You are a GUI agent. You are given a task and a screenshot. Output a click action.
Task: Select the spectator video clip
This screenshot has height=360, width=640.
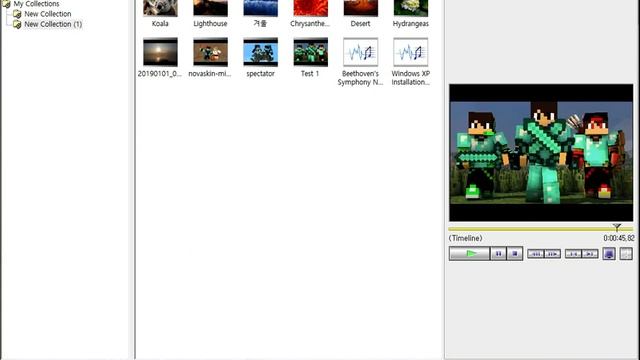click(260, 52)
